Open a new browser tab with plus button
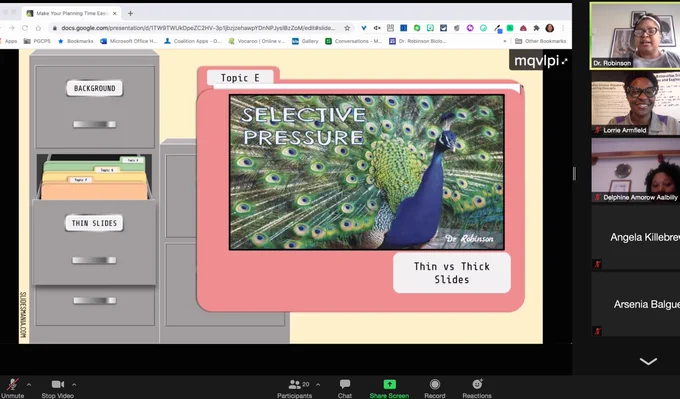Viewport: 680px width, 399px height. pos(130,13)
